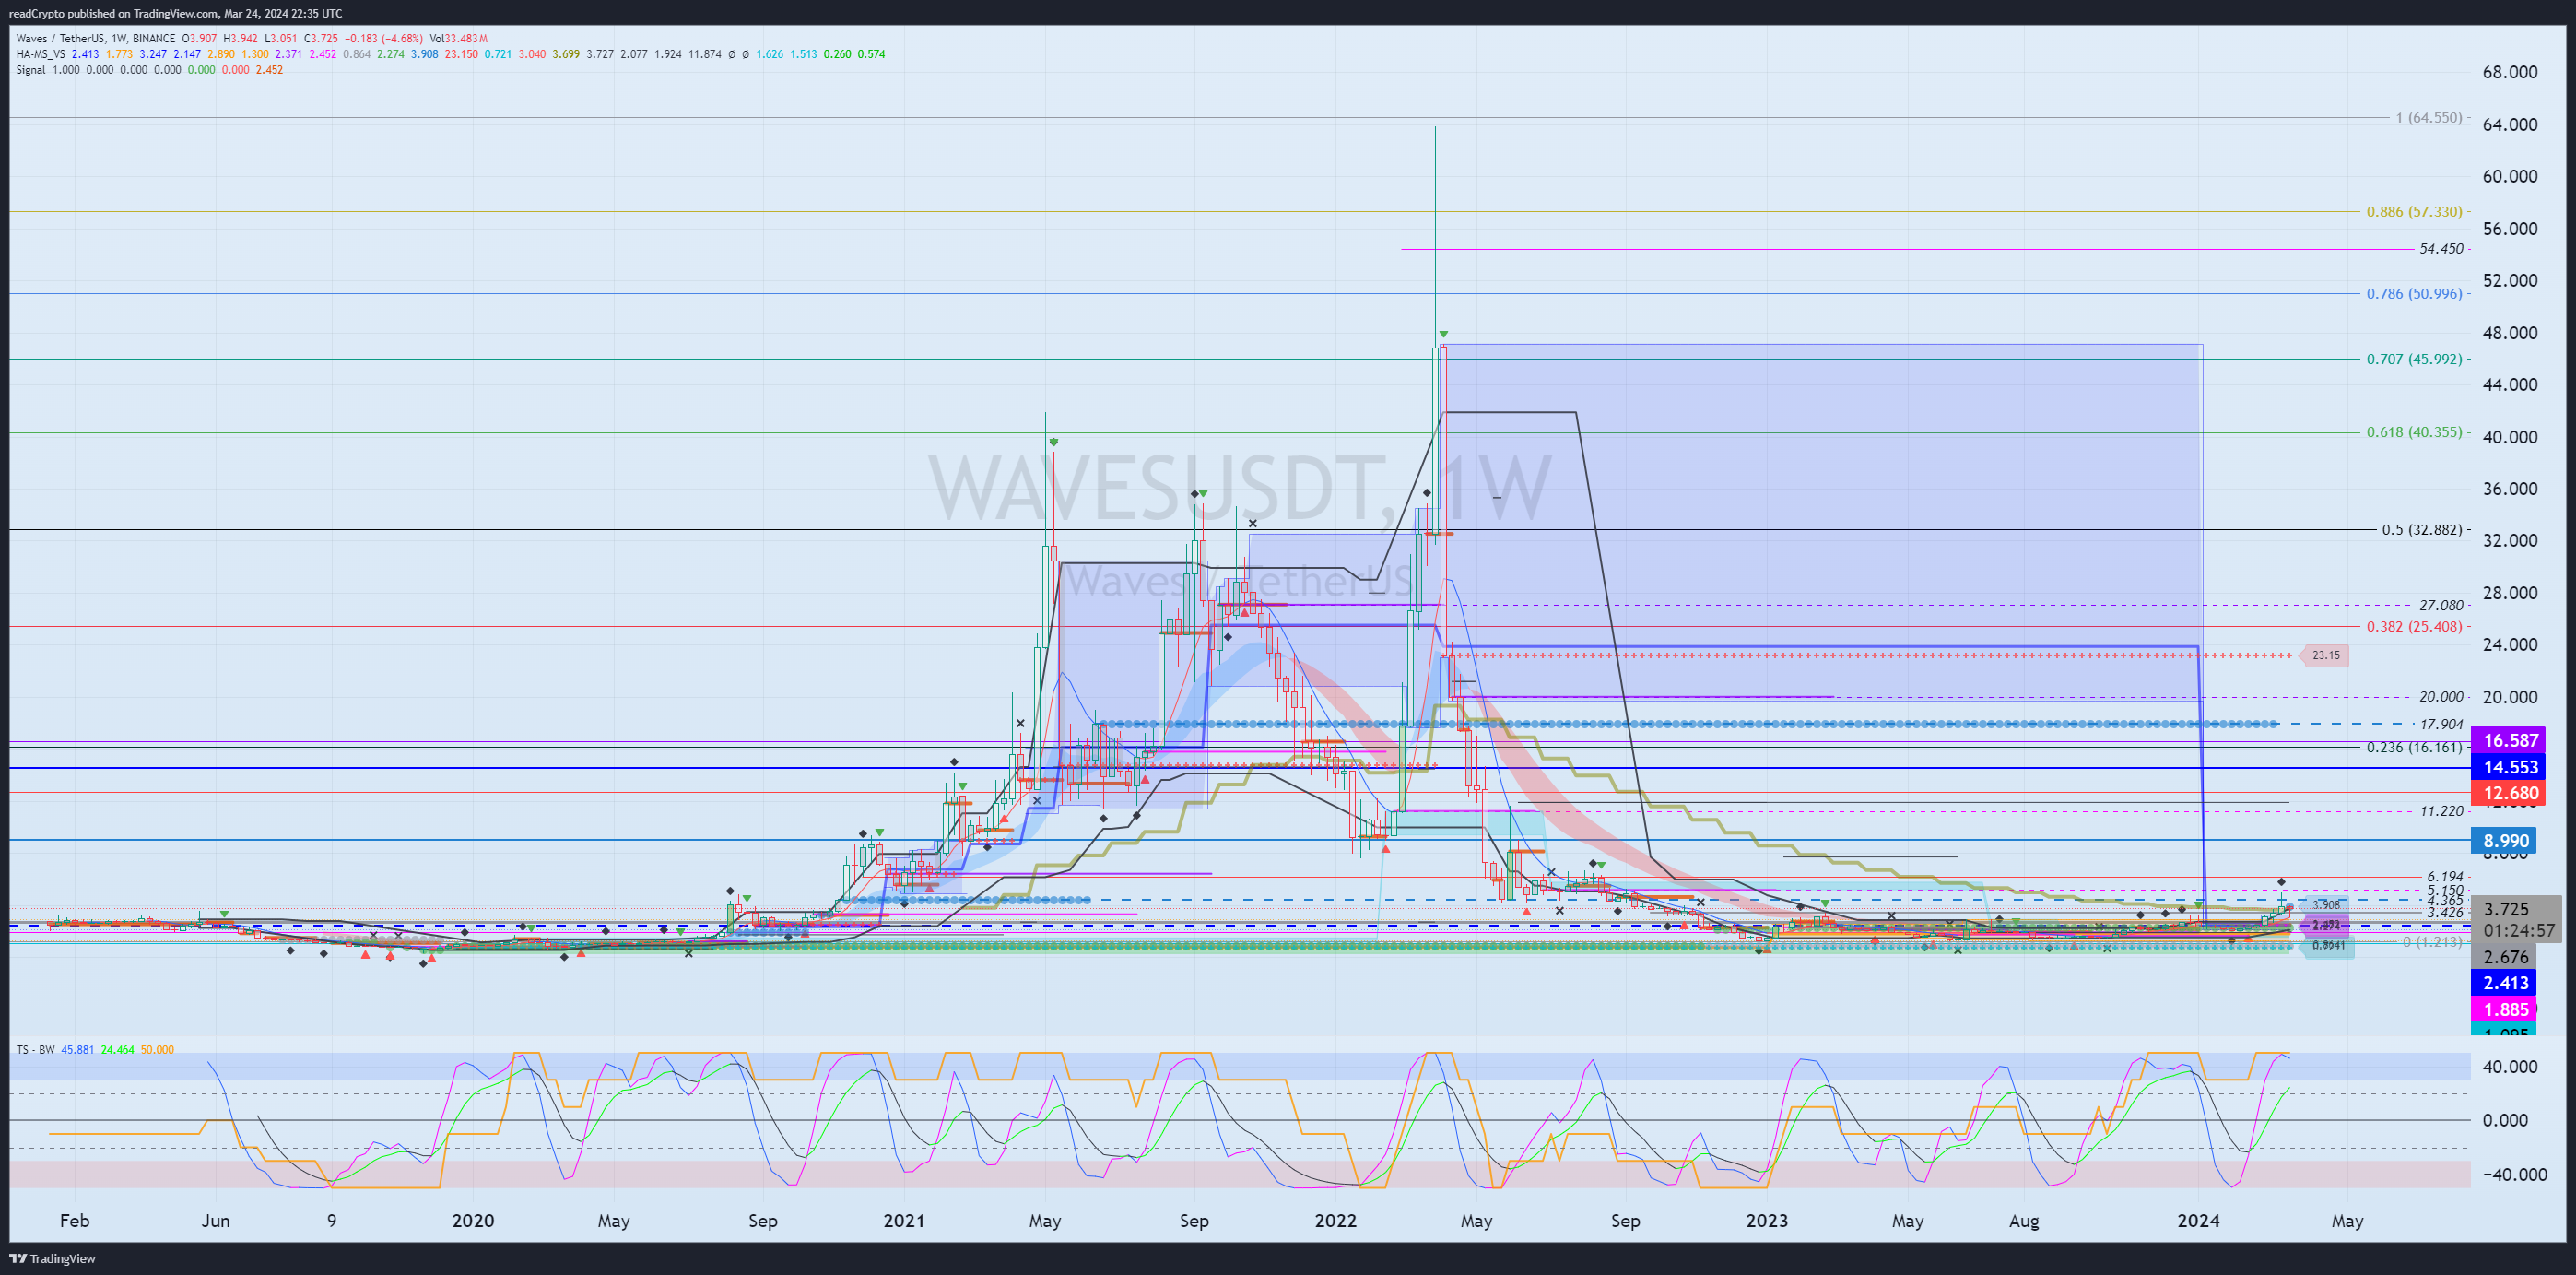Click the readCrypto published header text
This screenshot has height=1275, width=2576.
tap(176, 13)
